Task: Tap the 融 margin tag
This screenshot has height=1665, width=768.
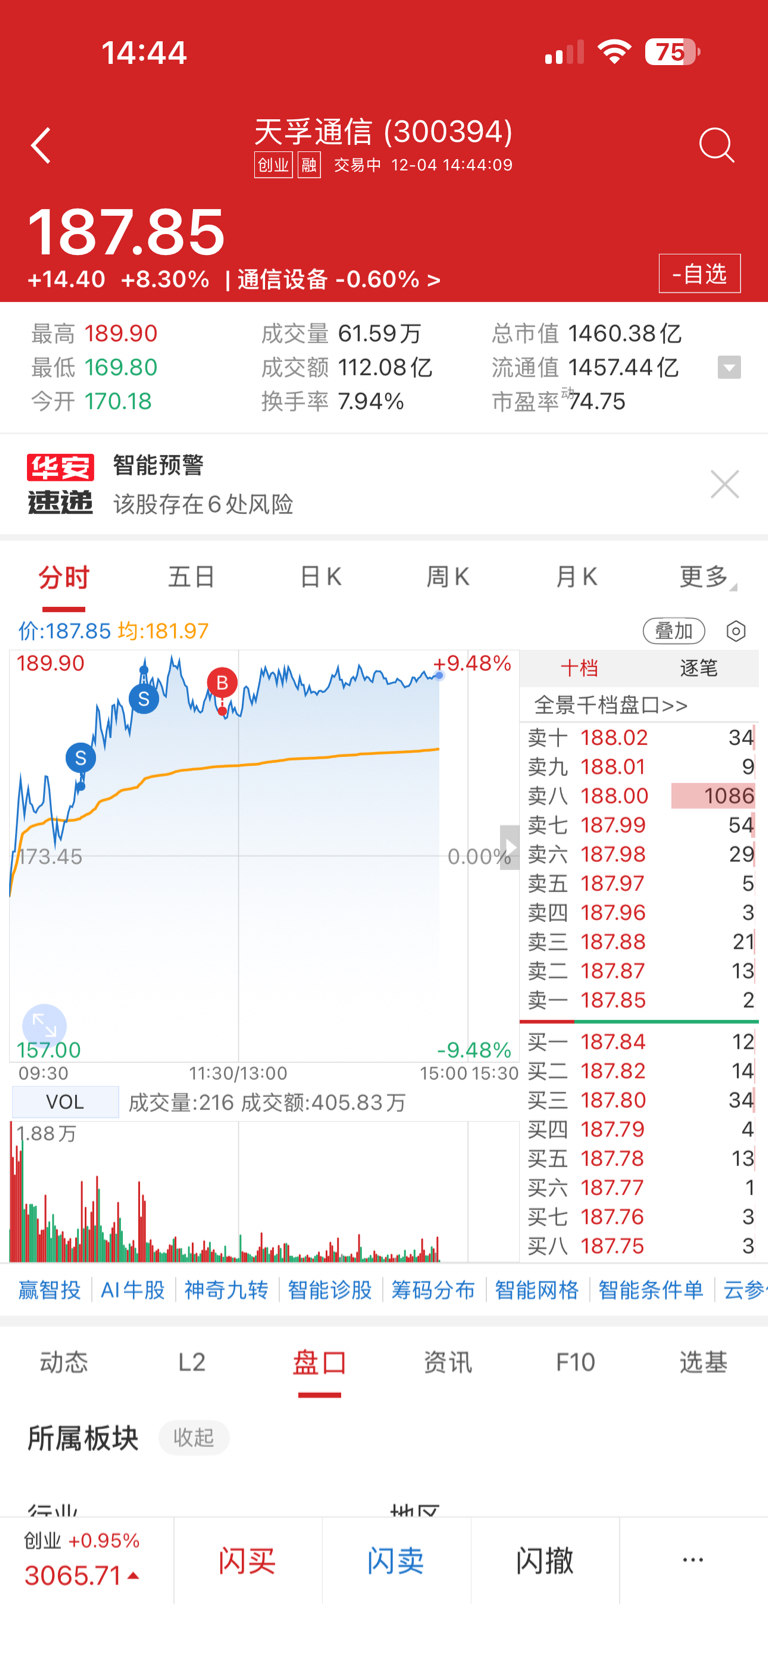Action: [x=309, y=165]
